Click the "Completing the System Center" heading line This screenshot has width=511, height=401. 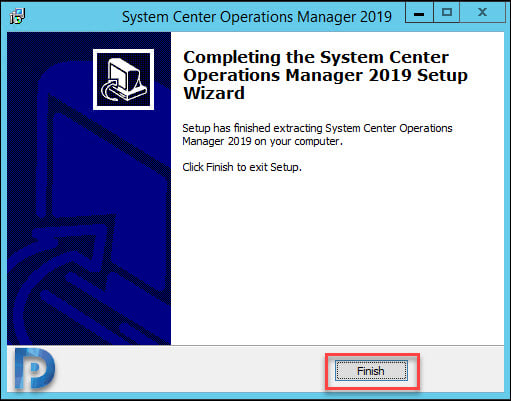point(316,57)
